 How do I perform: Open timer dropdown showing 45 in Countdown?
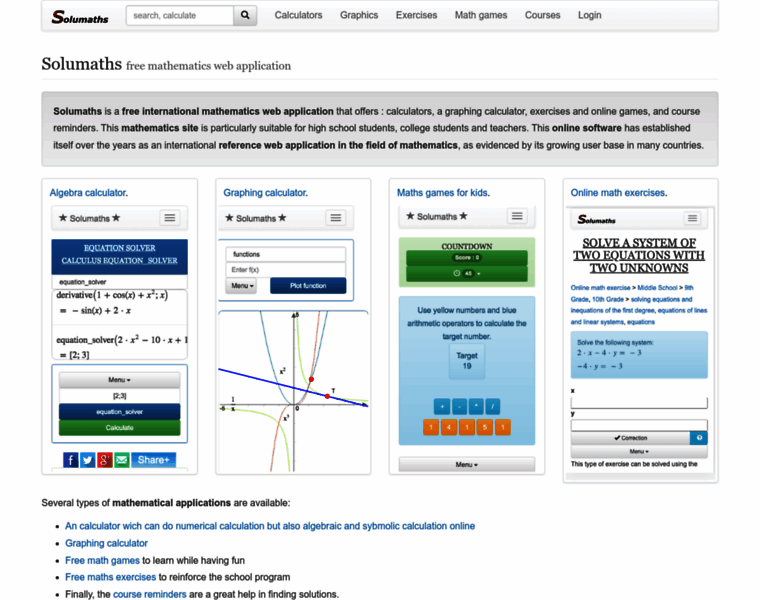pos(467,273)
